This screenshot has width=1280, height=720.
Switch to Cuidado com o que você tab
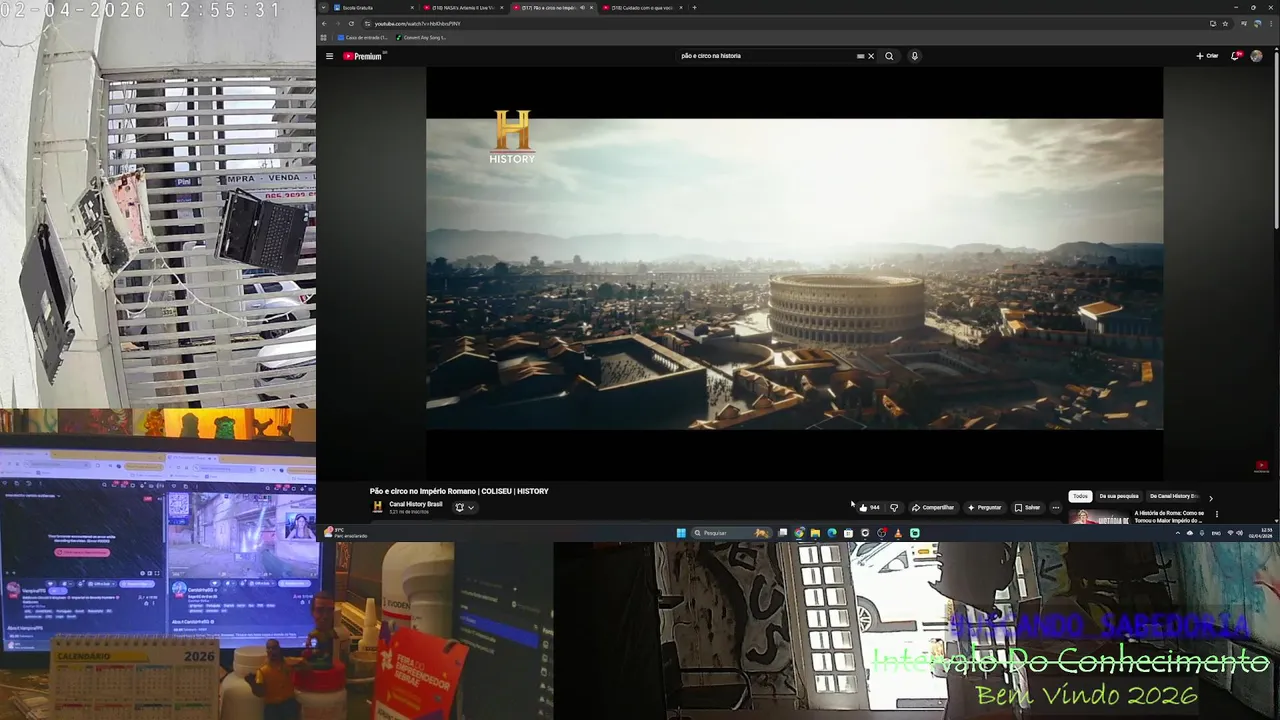click(x=642, y=7)
